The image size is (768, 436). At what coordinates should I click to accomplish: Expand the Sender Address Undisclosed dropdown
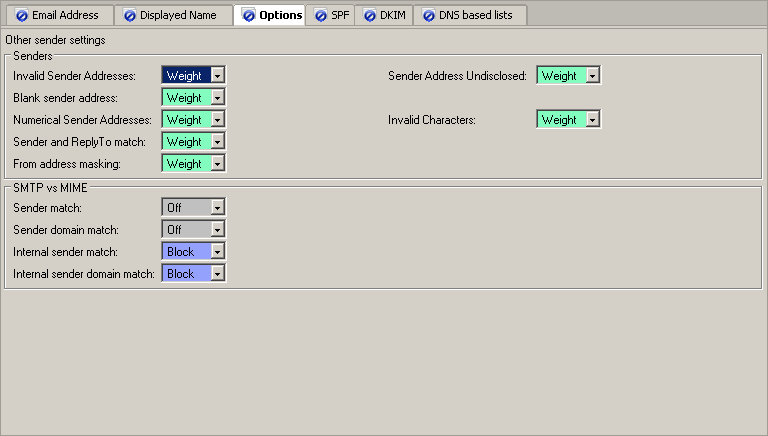592,76
